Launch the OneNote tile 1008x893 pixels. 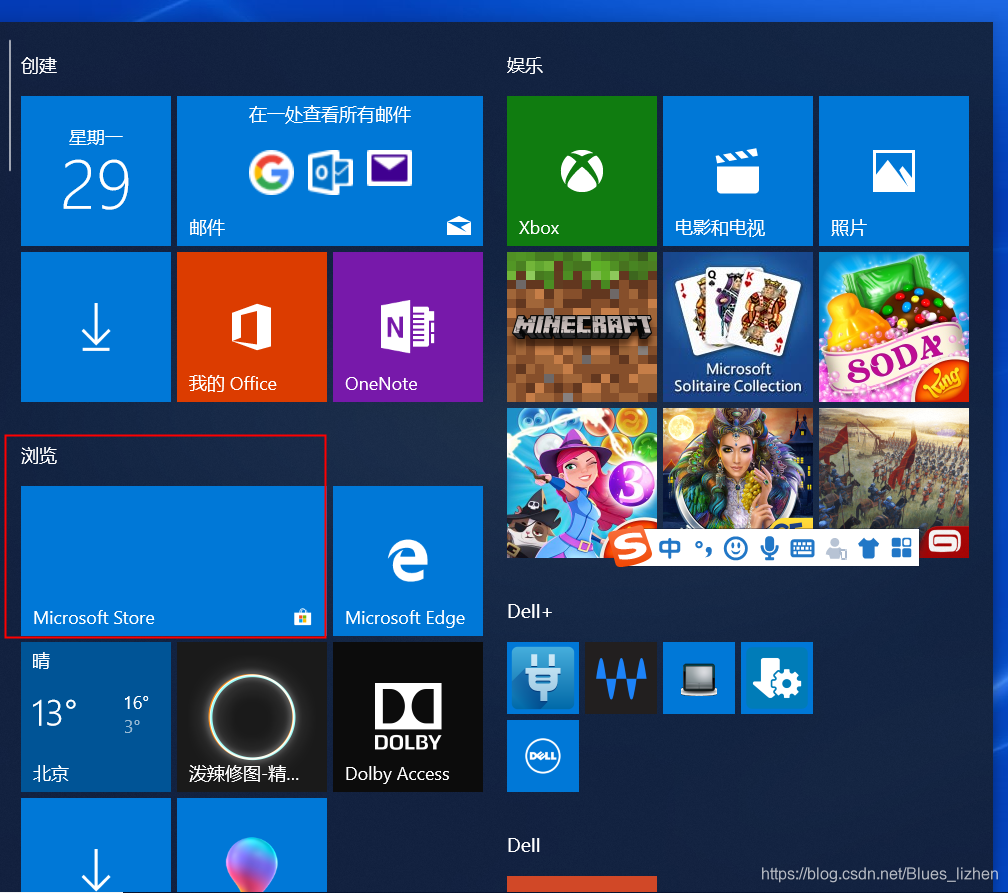408,327
